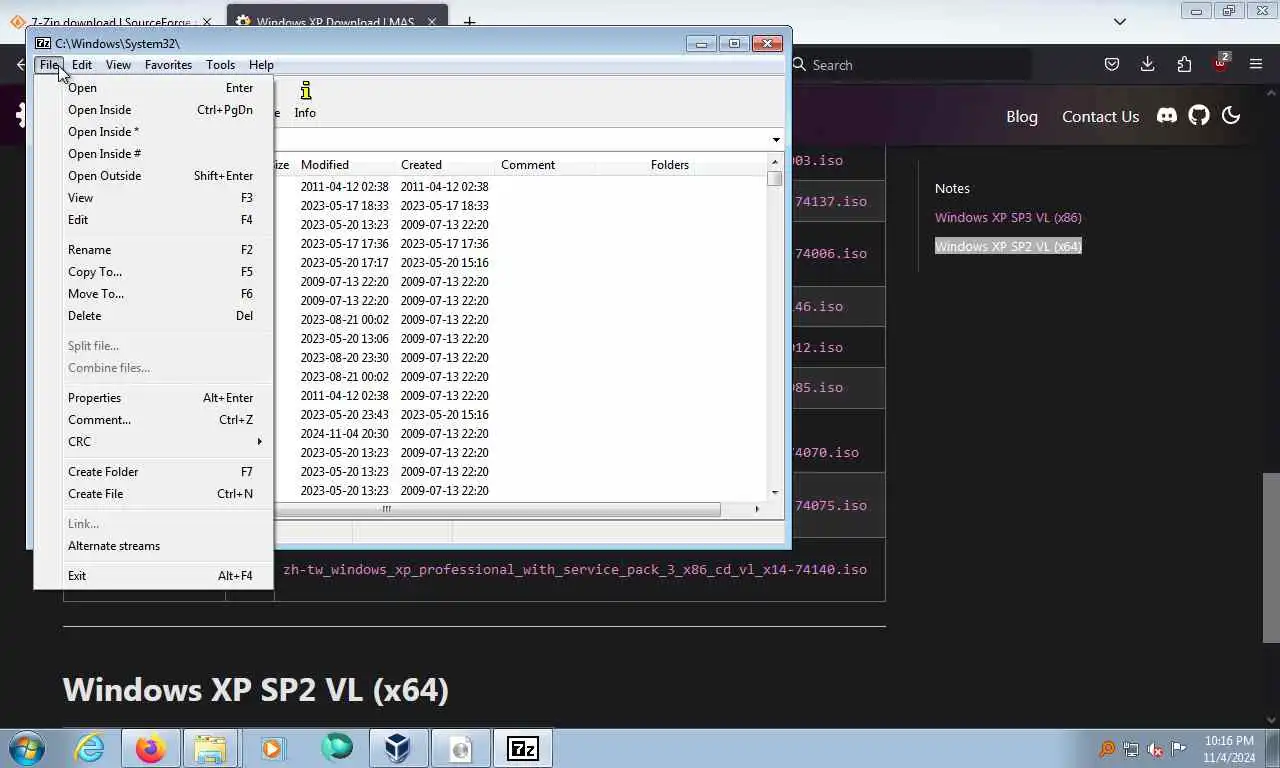This screenshot has height=768, width=1280.
Task: Expand the CRC submenu arrow
Action: [259, 441]
